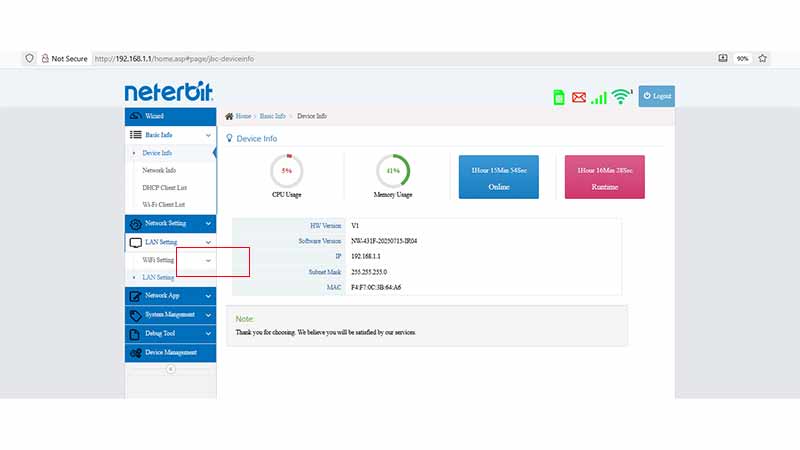Click the Device Info lightbulb icon
Screen dimensions: 800x450
(x=230, y=138)
